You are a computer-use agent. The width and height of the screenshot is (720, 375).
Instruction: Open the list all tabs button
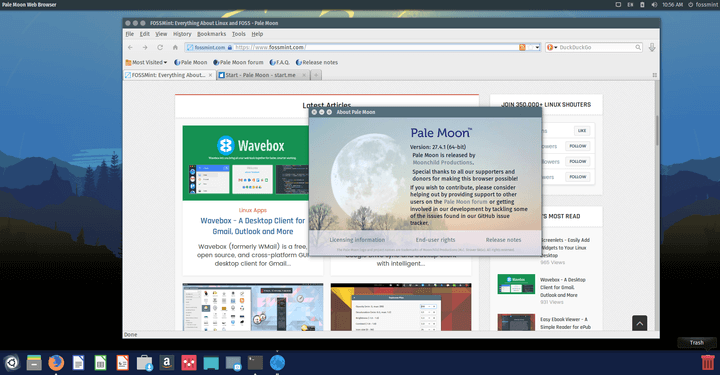click(655, 75)
